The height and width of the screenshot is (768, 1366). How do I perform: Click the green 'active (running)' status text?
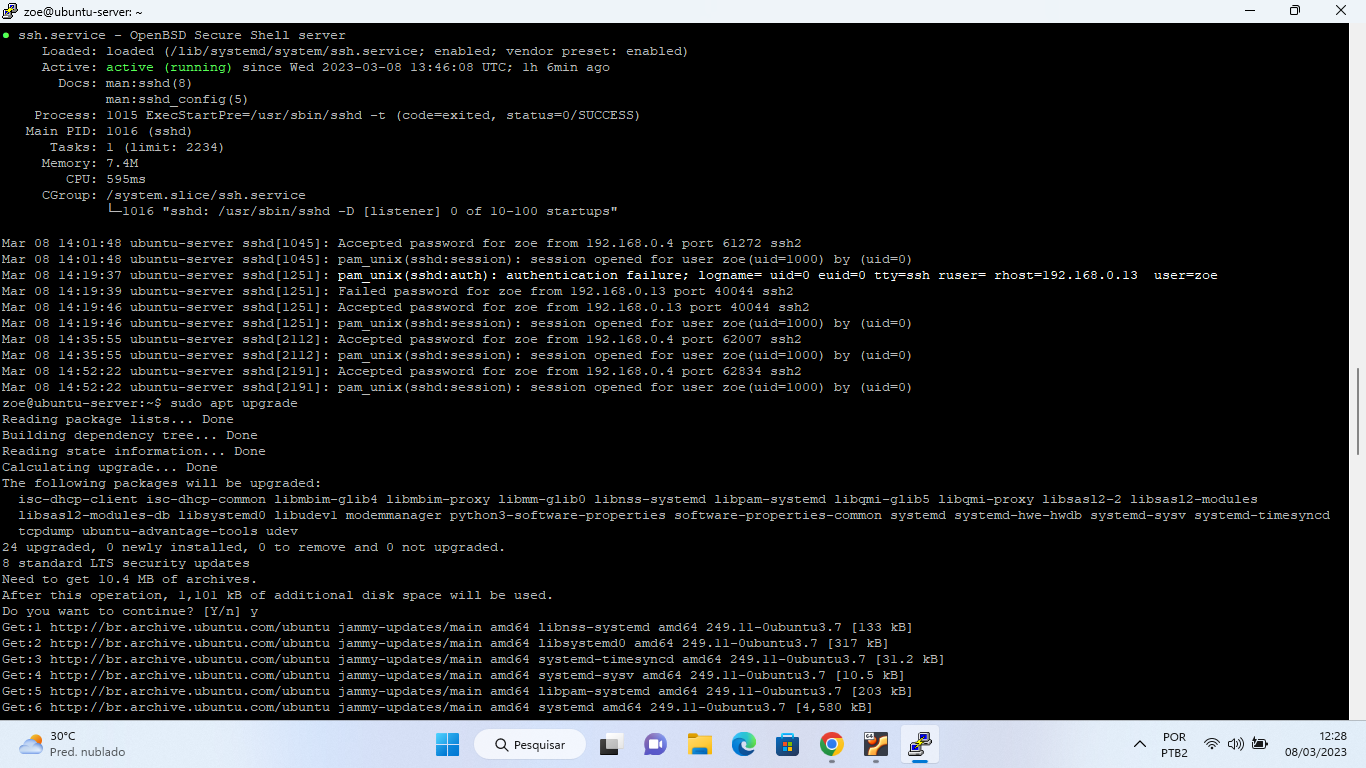pyautogui.click(x=169, y=67)
